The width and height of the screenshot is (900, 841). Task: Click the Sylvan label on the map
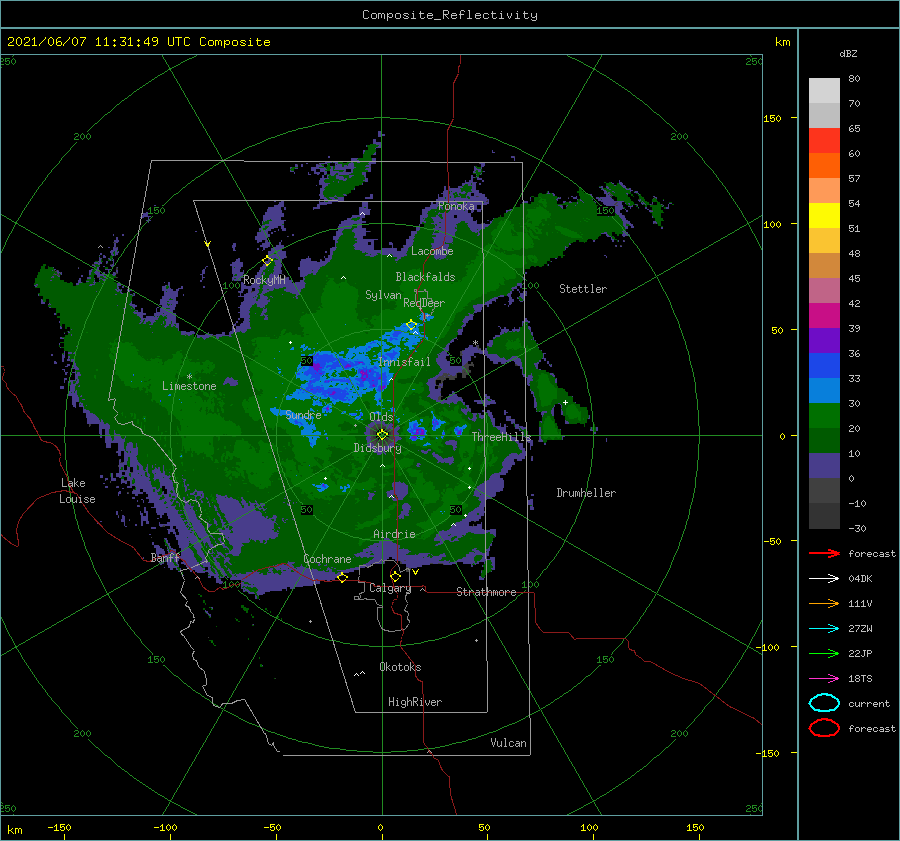click(x=383, y=295)
